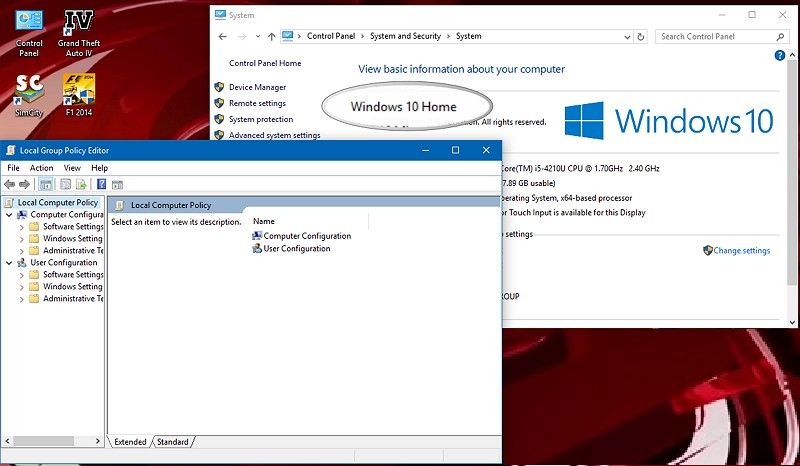
Task: Open Control Panel Home link
Action: (265, 63)
